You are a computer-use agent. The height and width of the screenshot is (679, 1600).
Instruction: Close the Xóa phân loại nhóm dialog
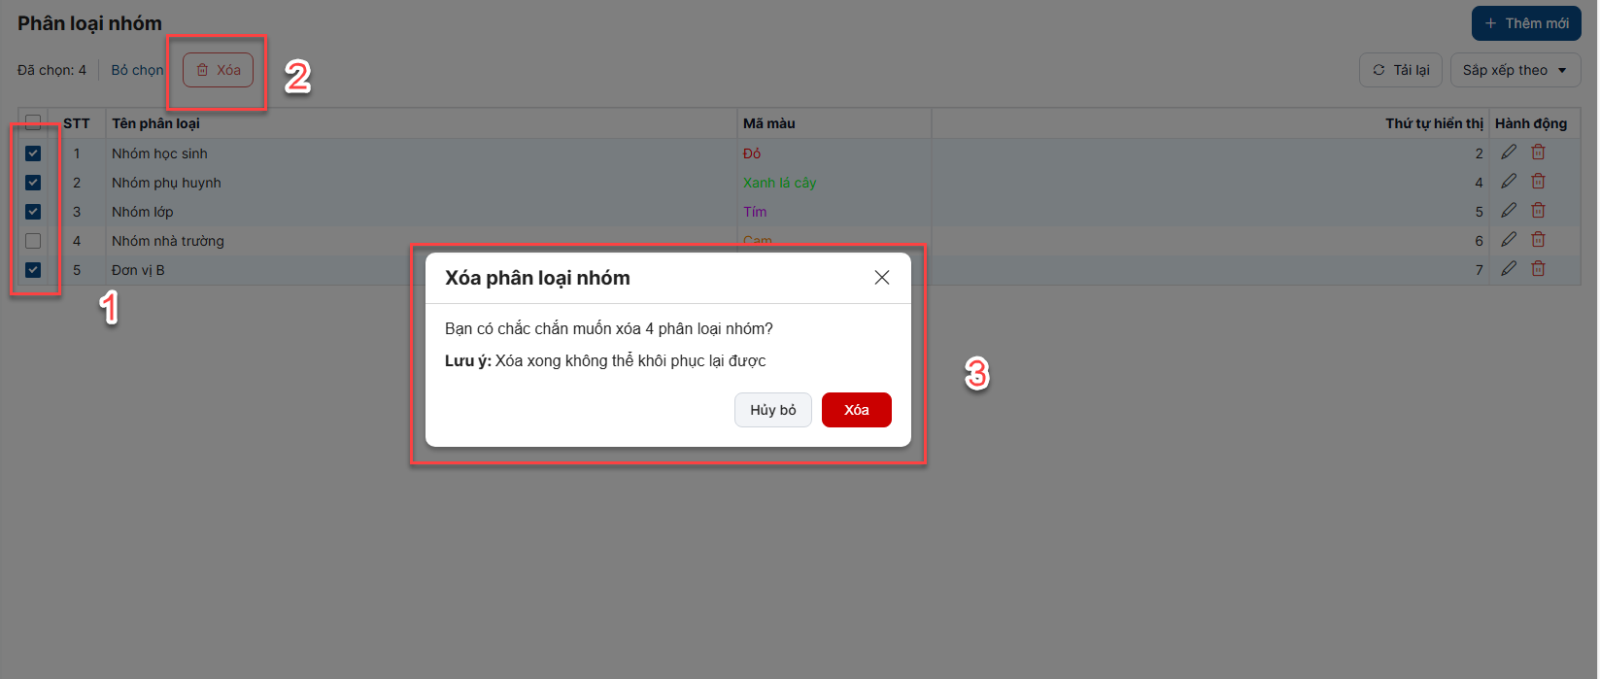pos(881,277)
